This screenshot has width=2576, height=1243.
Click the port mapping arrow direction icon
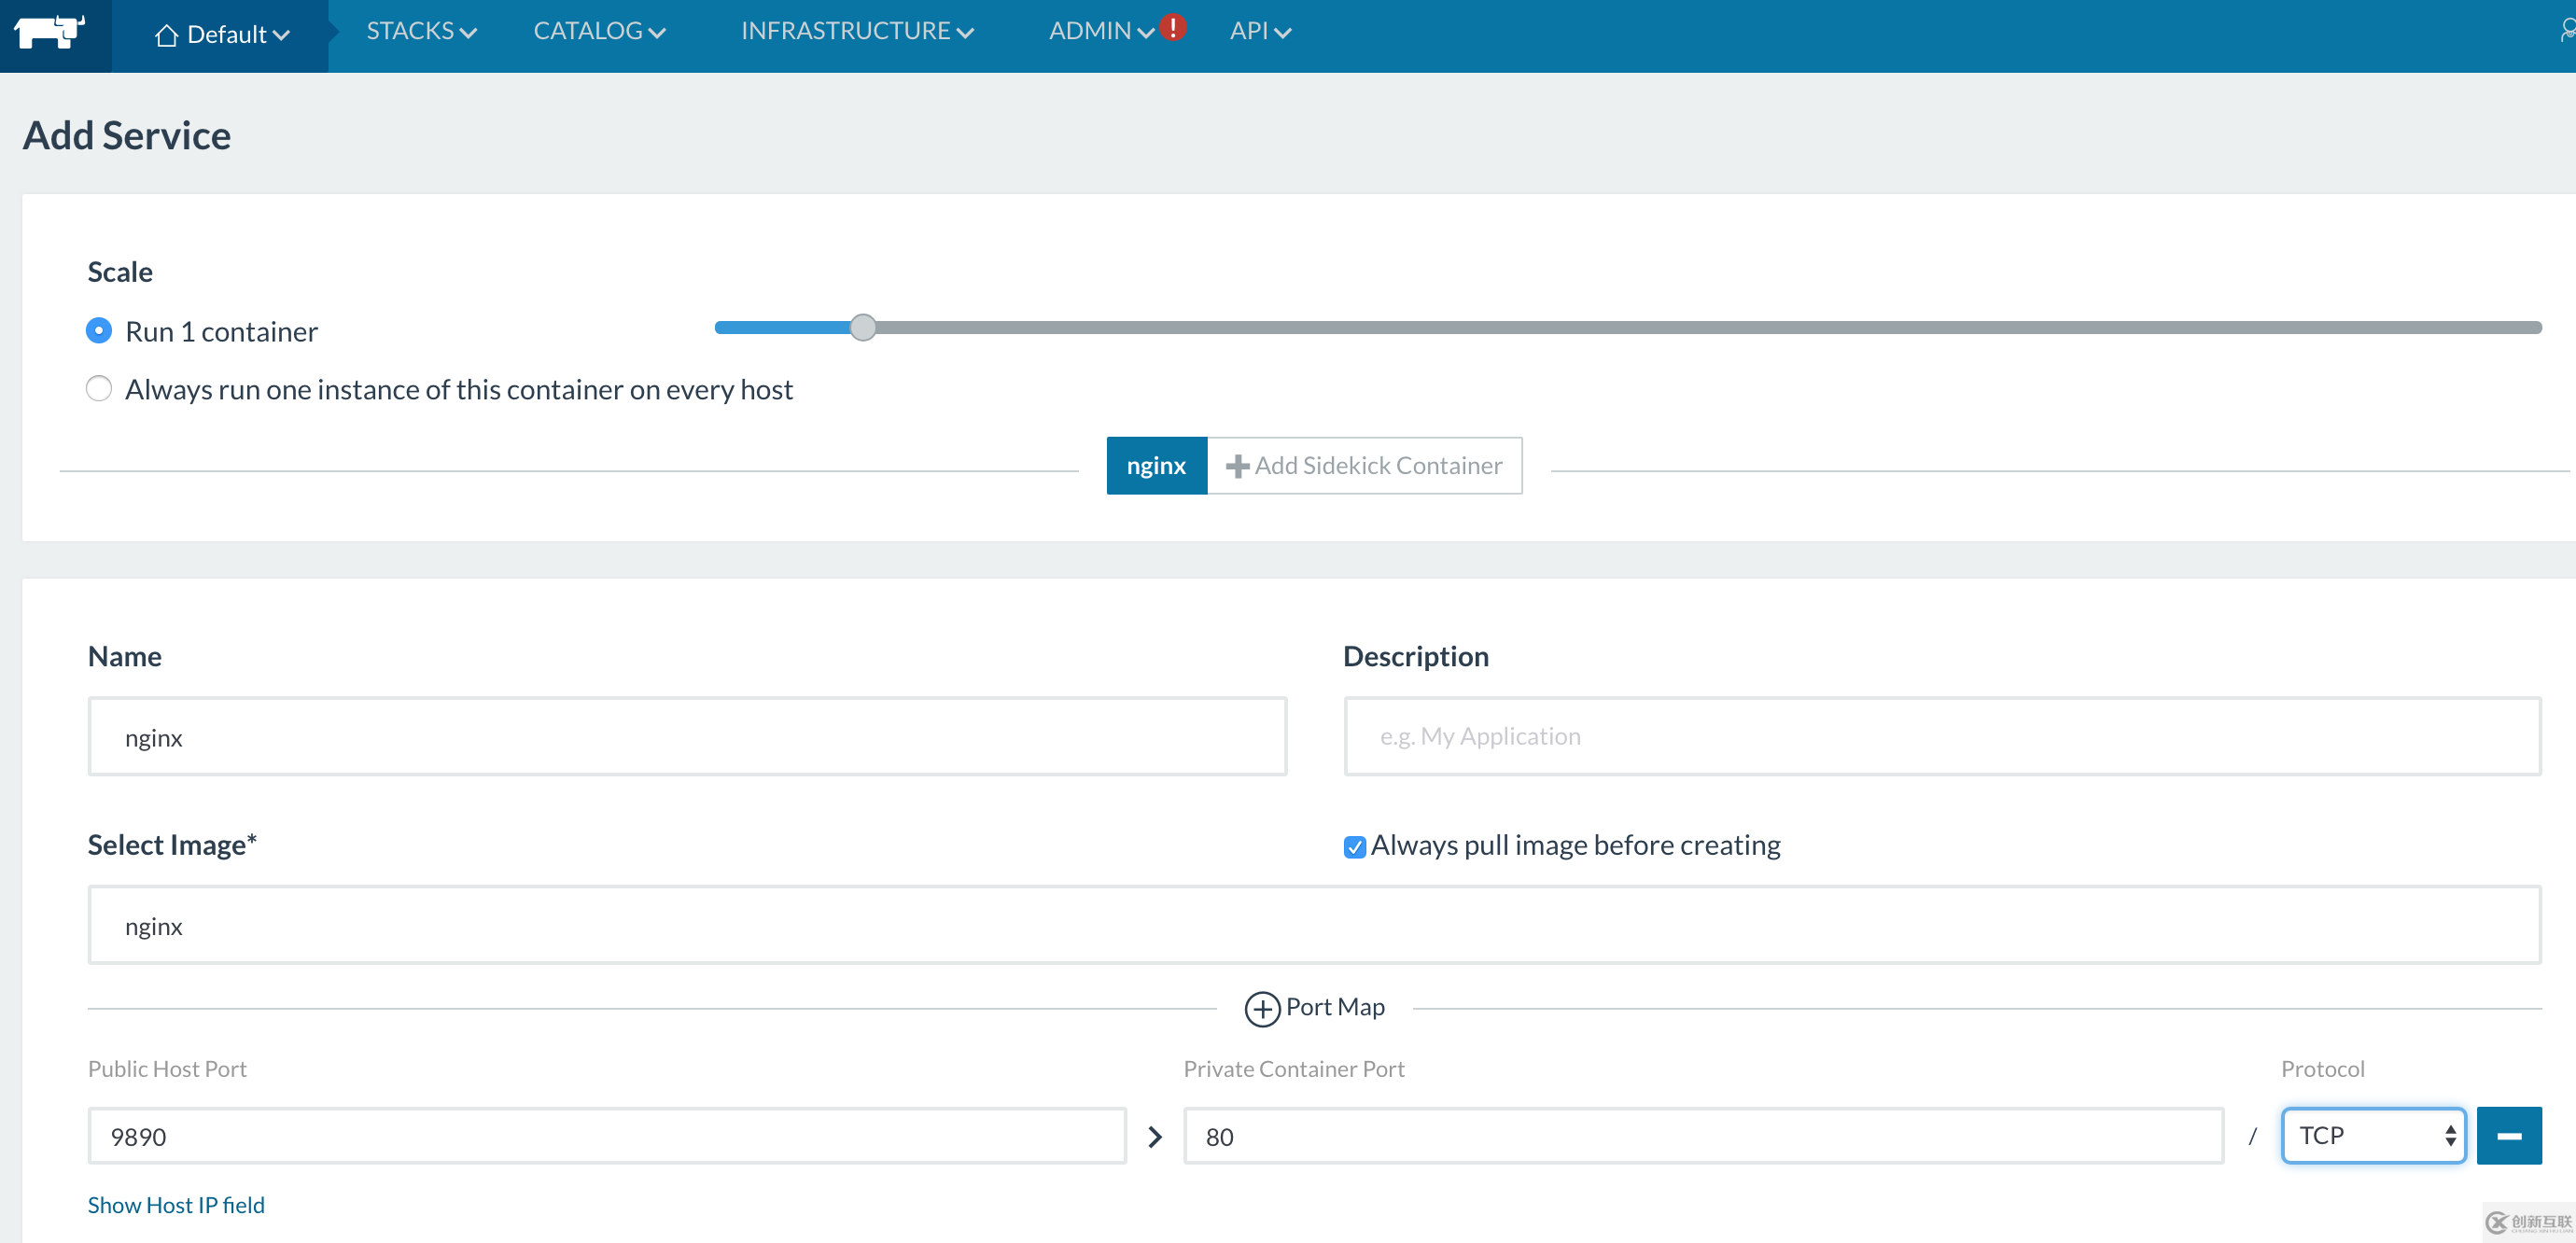[x=1154, y=1137]
